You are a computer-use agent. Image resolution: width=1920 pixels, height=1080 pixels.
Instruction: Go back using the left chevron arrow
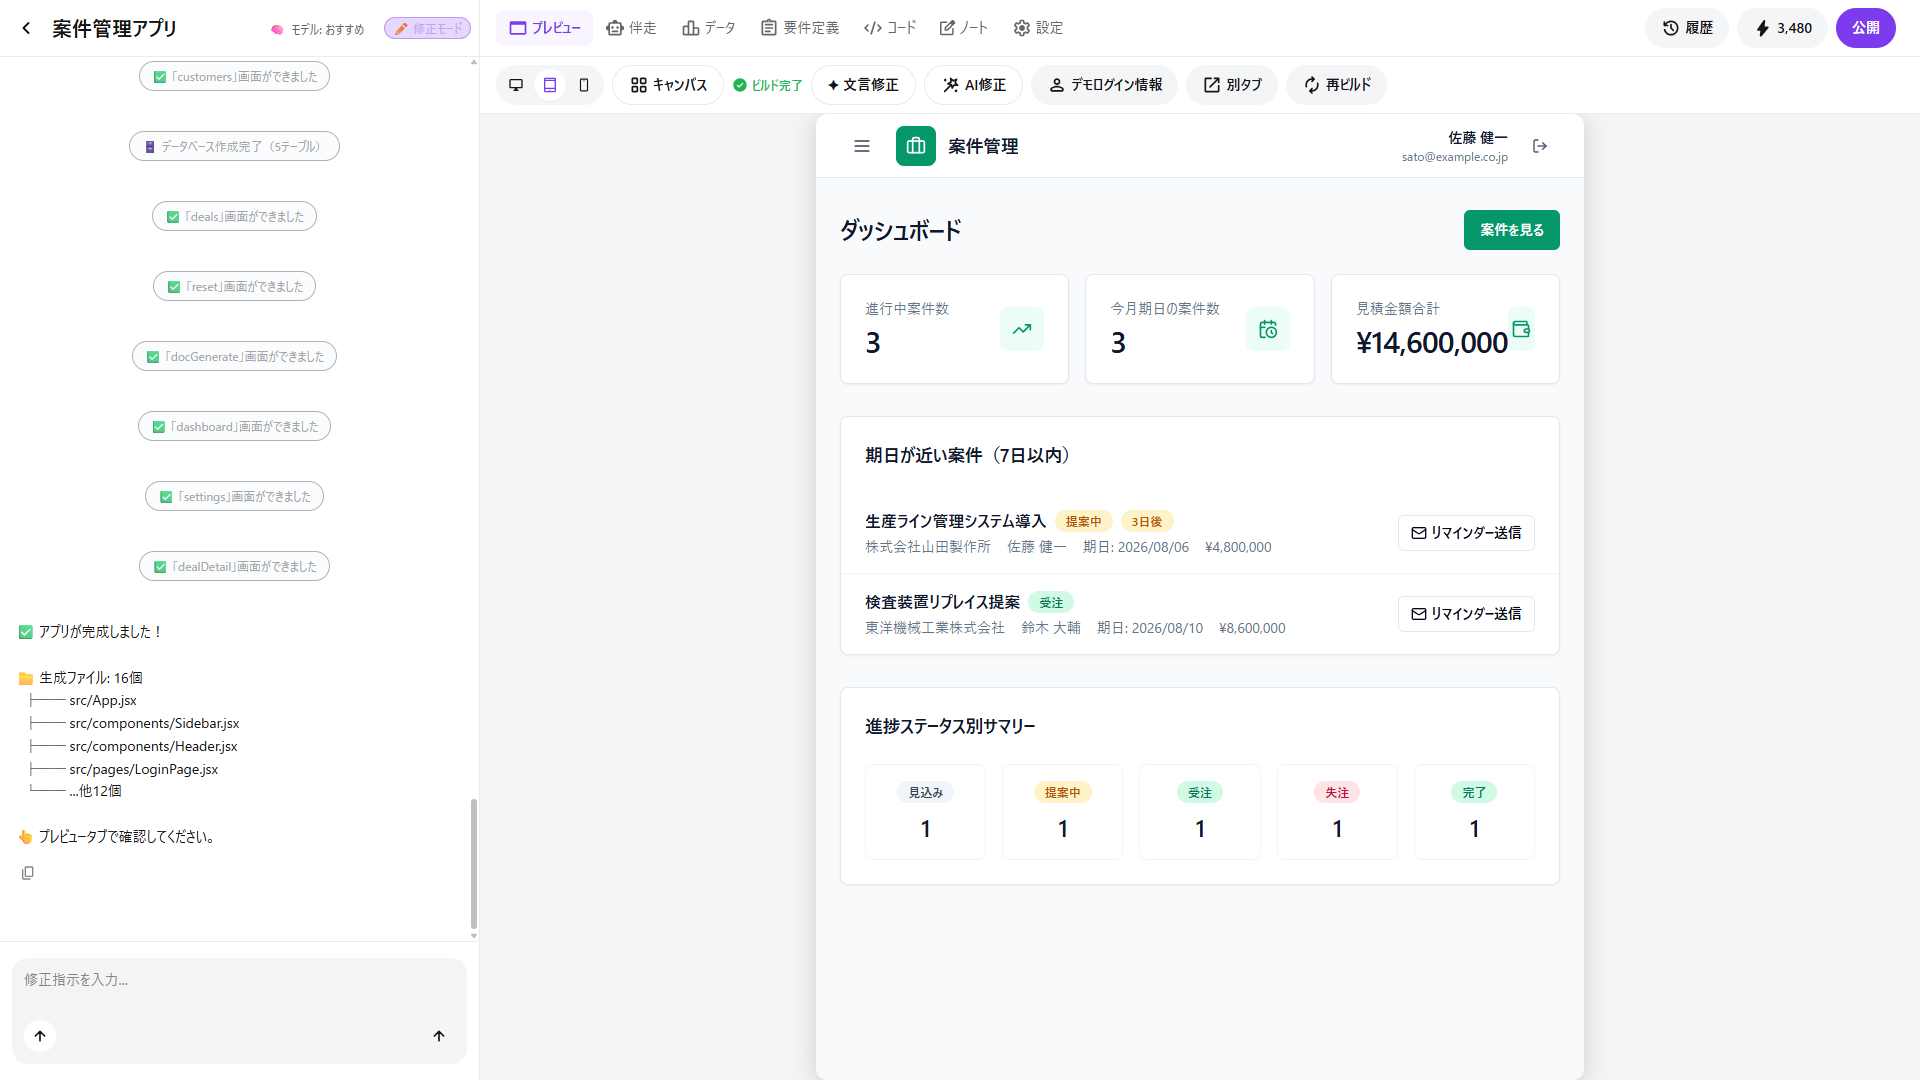(27, 28)
